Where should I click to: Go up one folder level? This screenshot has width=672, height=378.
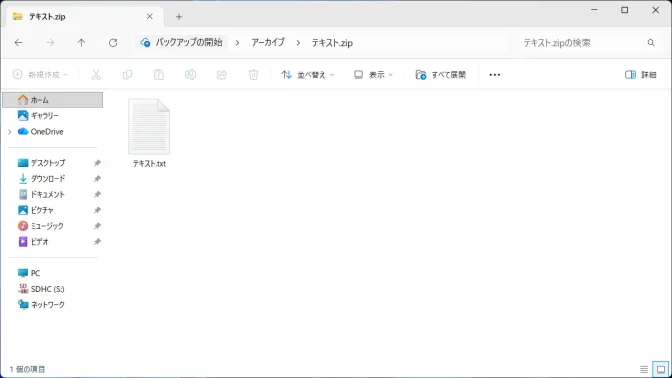pyautogui.click(x=81, y=42)
